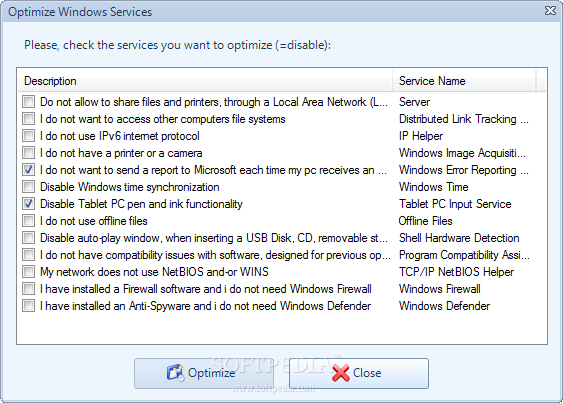
Task: Sort by the Service Name column header
Action: pyautogui.click(x=464, y=81)
